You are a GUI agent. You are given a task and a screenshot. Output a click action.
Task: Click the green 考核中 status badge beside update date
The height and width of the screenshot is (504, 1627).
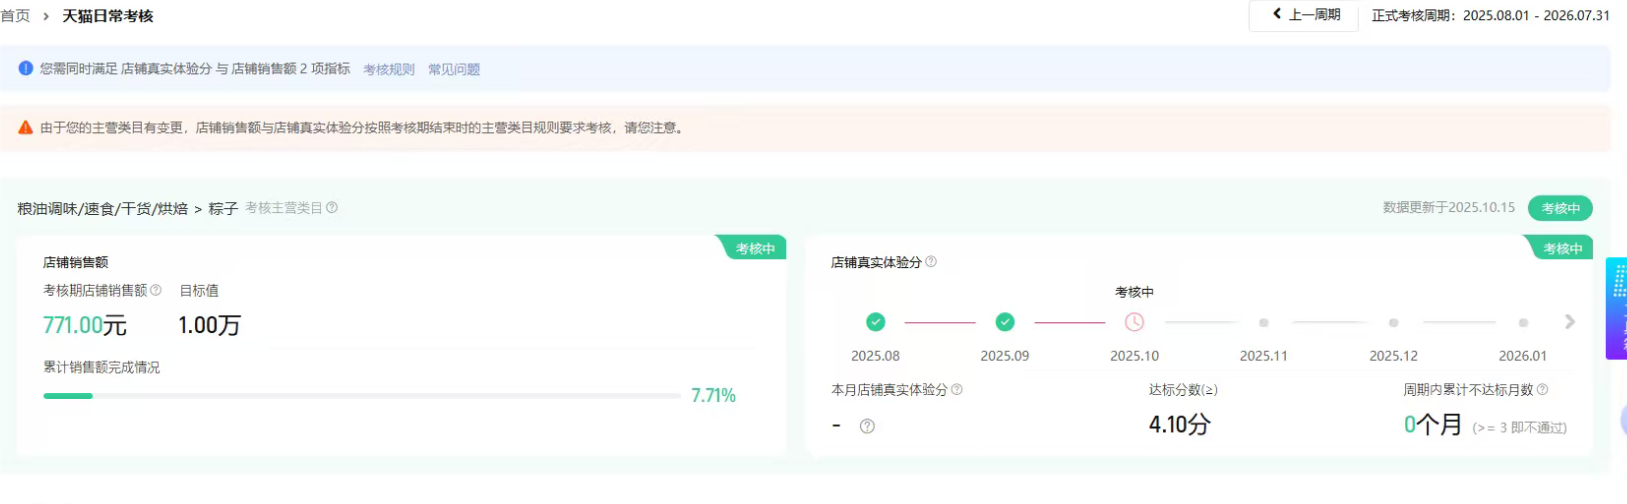[x=1560, y=208]
